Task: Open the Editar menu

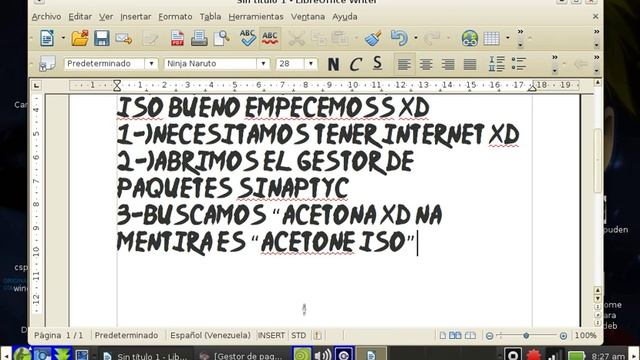Action: [x=80, y=17]
